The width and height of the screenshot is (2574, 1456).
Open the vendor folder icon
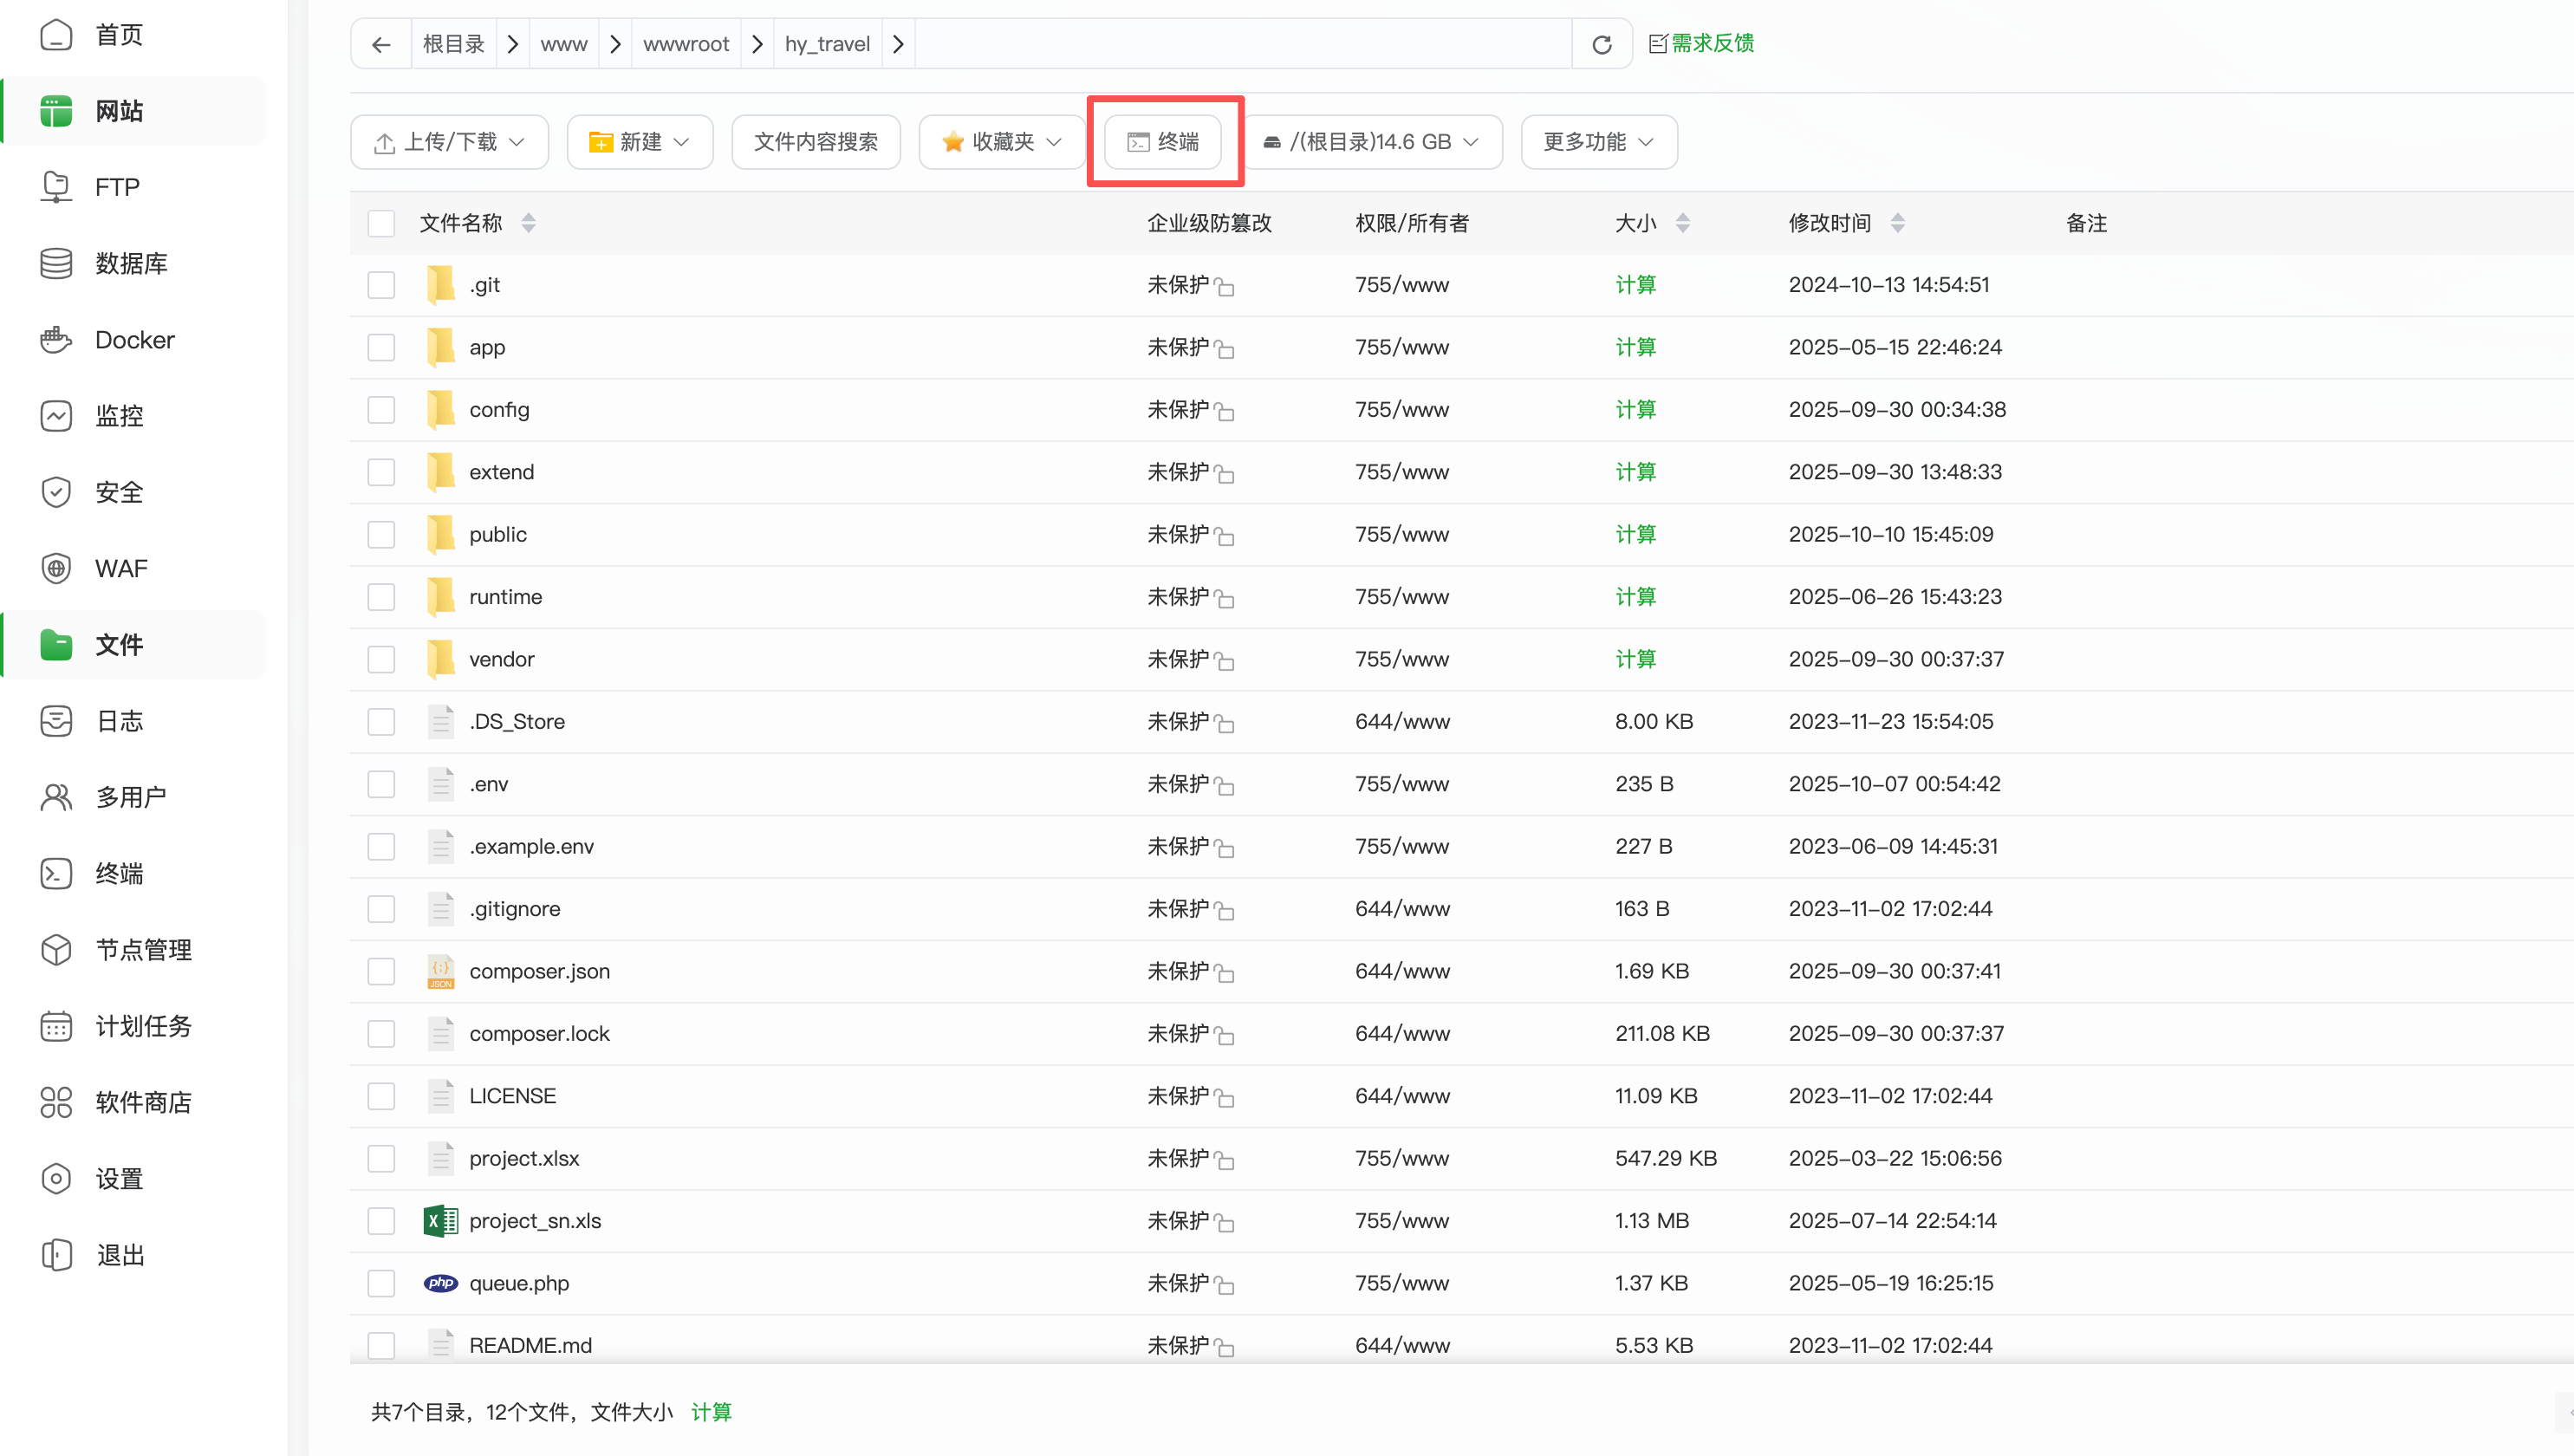tap(440, 659)
